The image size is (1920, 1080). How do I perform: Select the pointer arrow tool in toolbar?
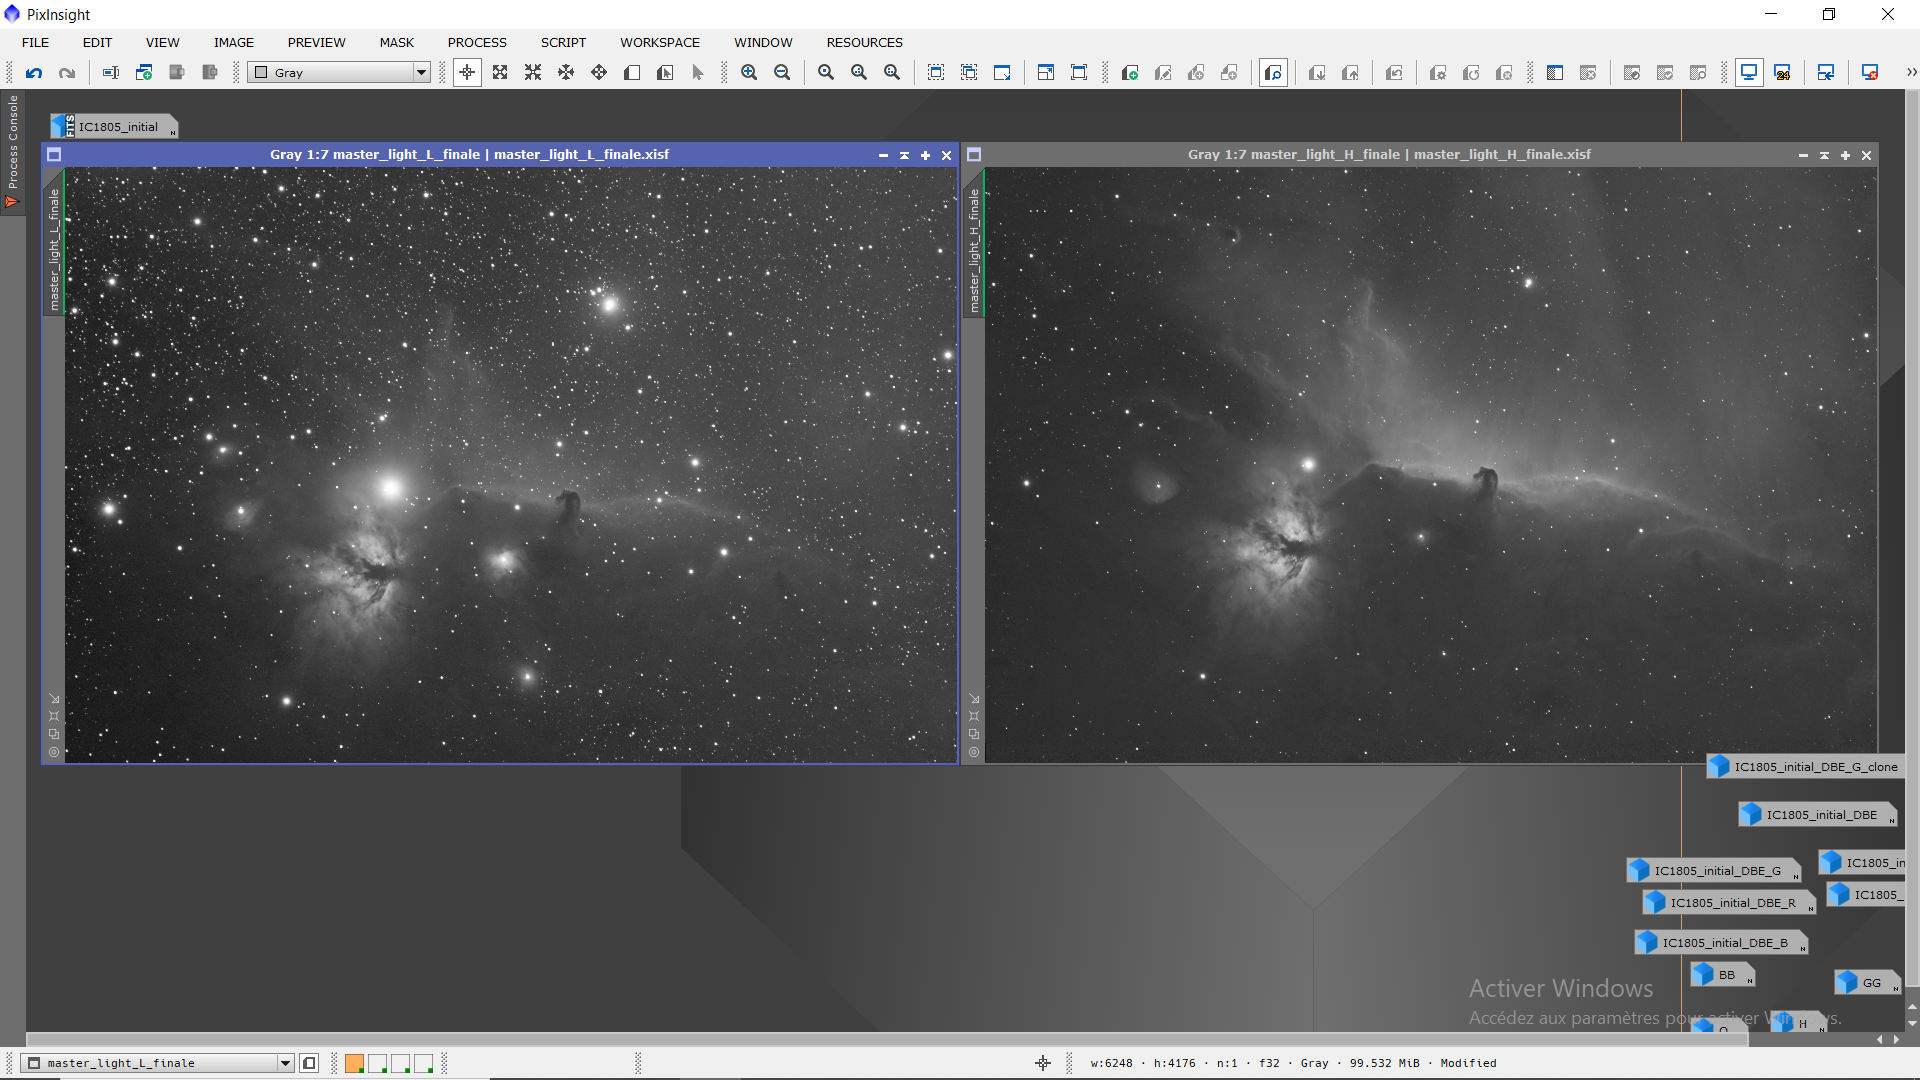coord(698,73)
